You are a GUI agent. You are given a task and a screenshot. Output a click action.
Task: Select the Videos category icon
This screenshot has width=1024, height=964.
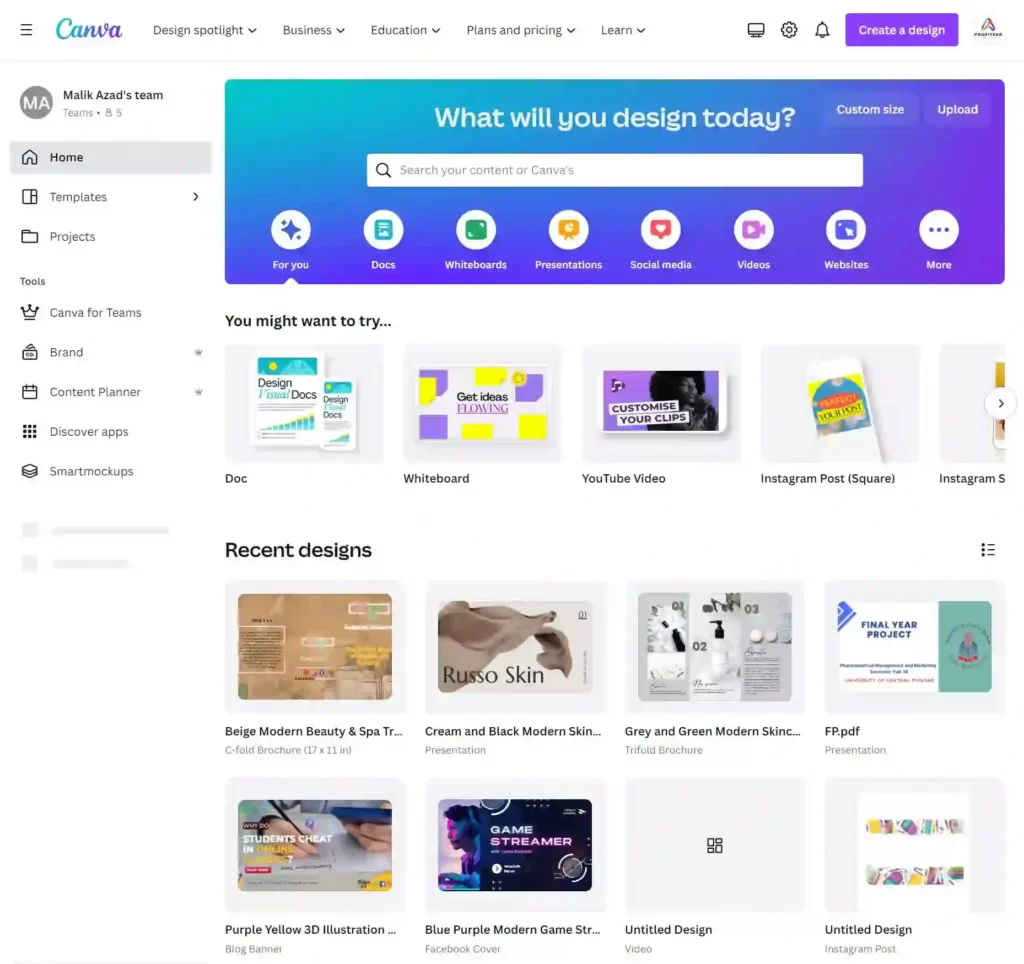point(754,230)
